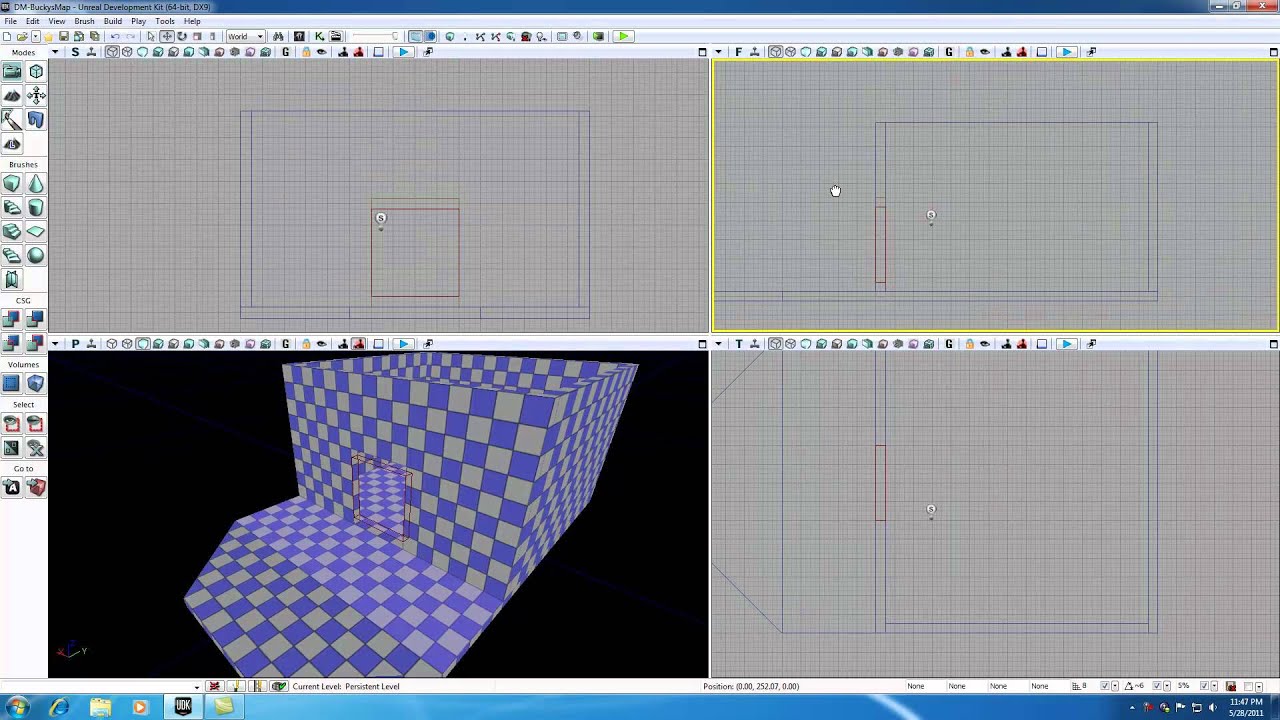Choose the Card/Volumetric brush

point(12,279)
